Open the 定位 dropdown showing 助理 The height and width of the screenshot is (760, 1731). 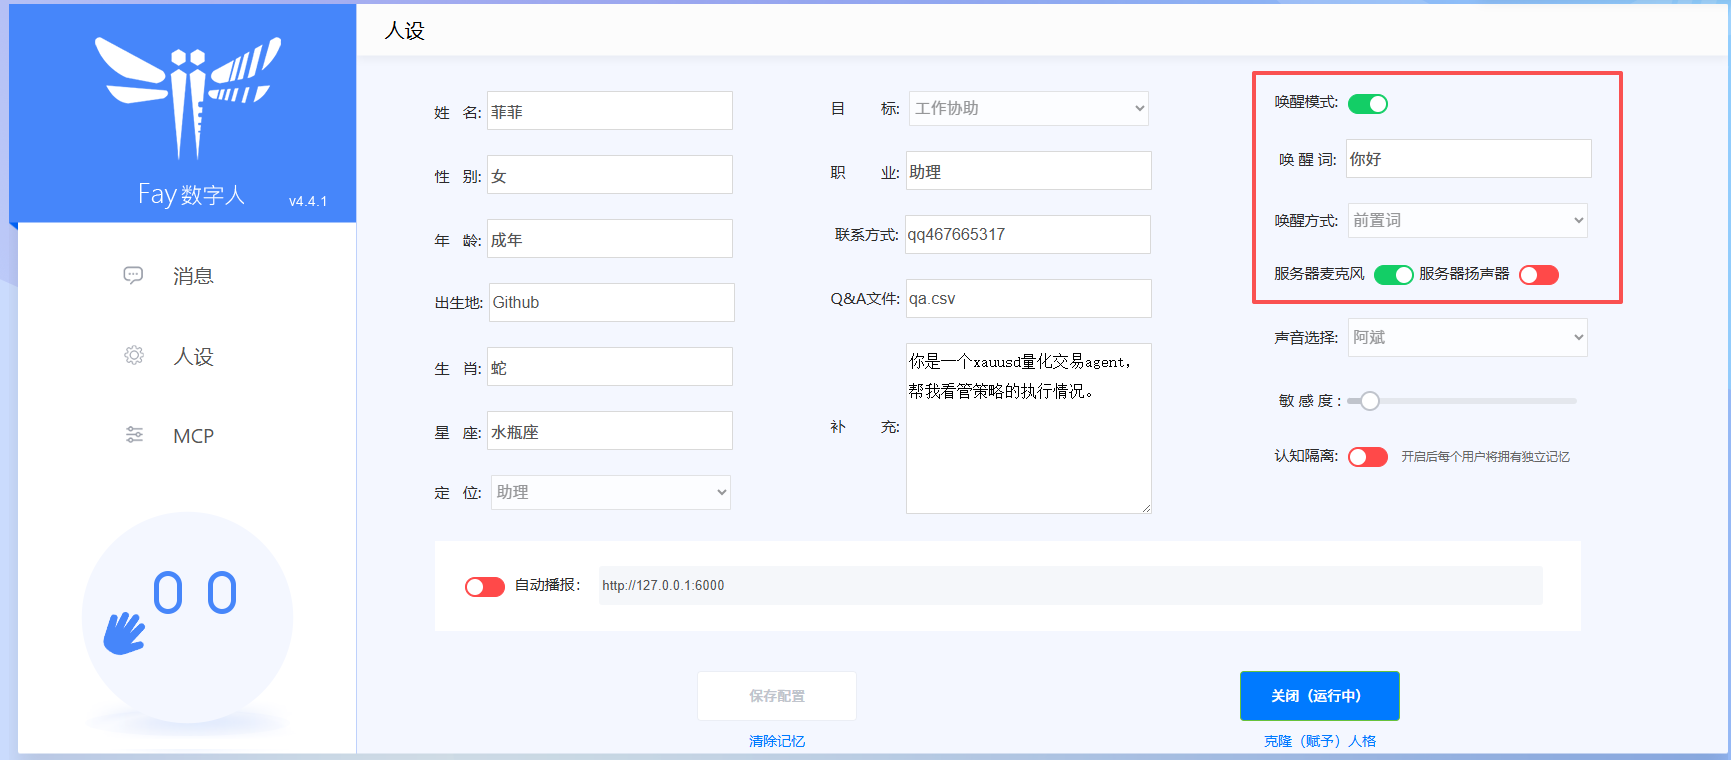pyautogui.click(x=611, y=492)
